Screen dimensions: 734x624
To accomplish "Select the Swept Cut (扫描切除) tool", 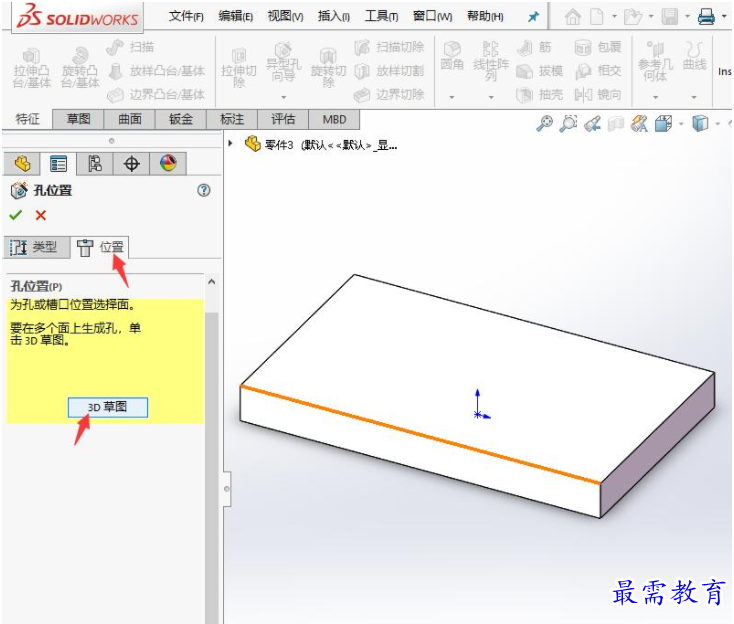I will [x=389, y=47].
